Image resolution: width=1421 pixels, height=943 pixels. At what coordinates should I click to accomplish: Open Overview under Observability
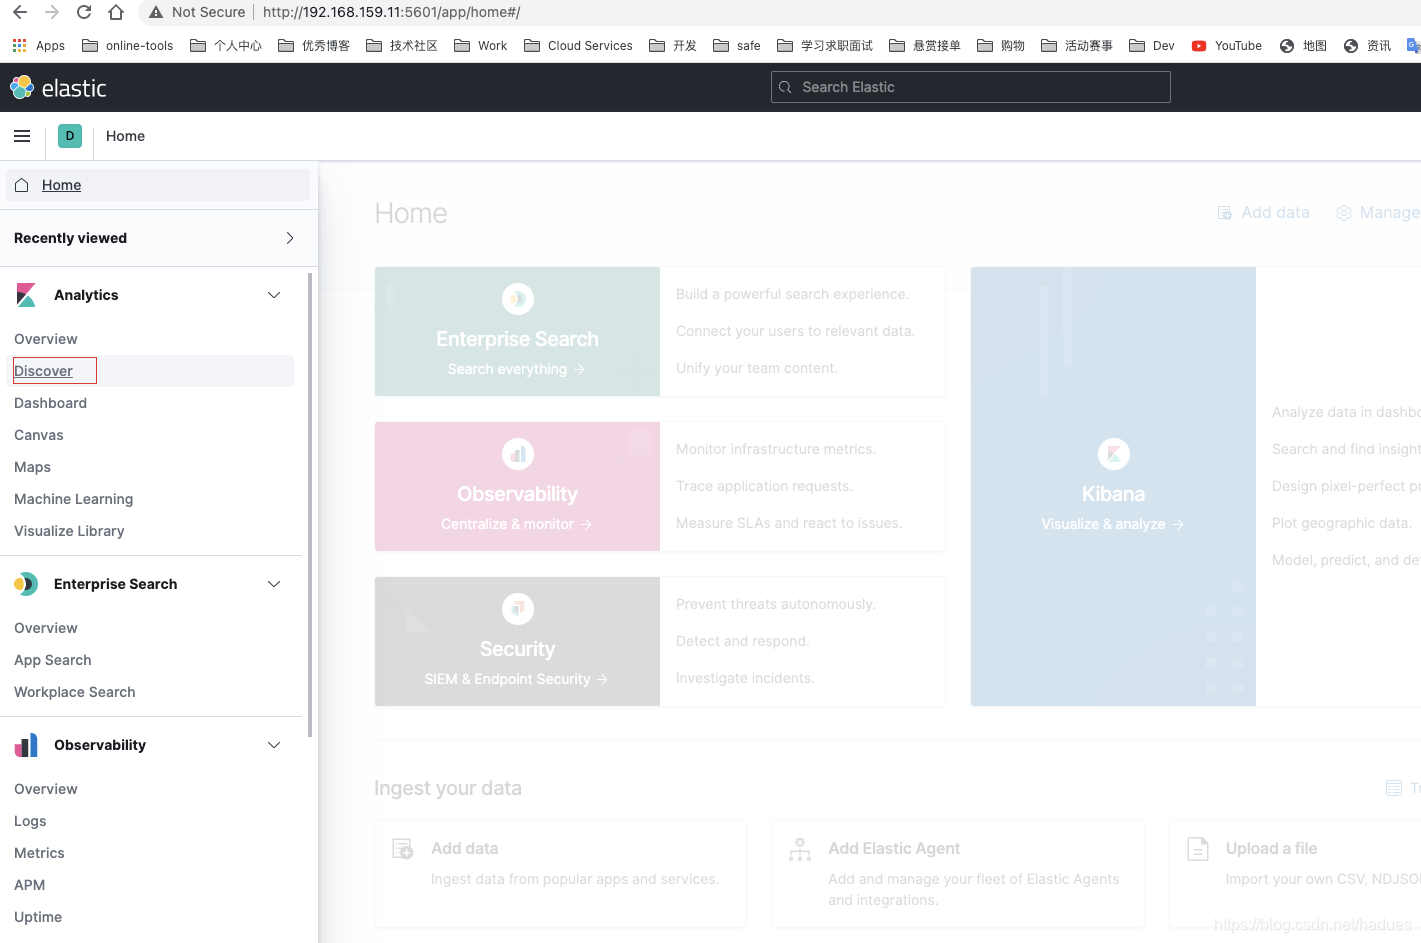tap(46, 789)
